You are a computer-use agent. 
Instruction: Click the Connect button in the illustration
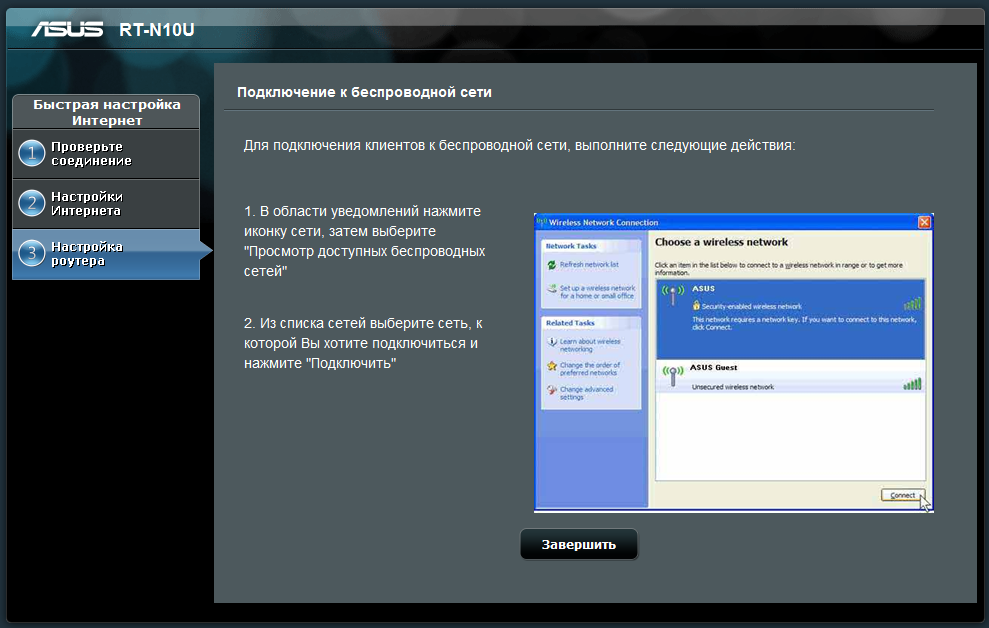coord(903,495)
